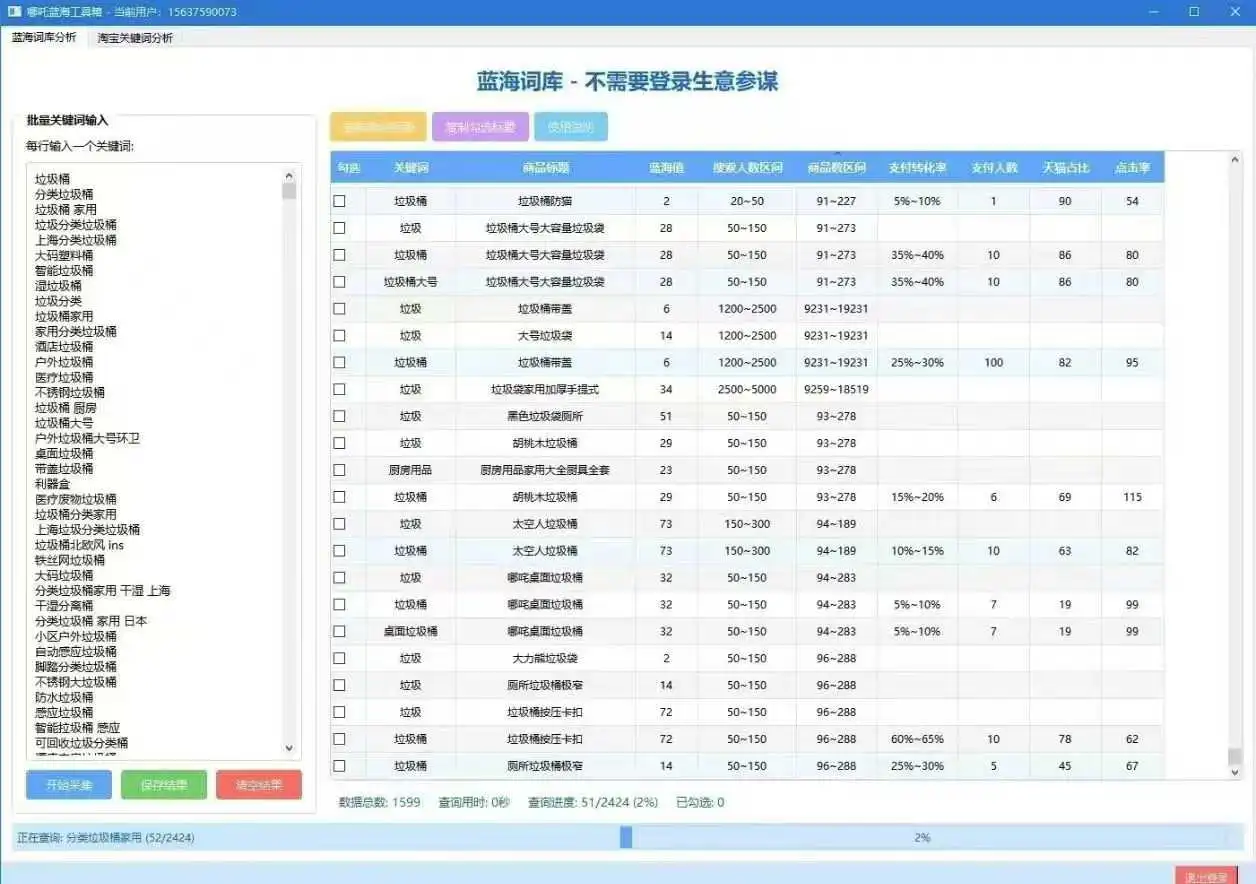This screenshot has height=884, width=1256.
Task: Tick the 厨房用品家用大全厨具全套 row checkbox
Action: pyautogui.click(x=339, y=470)
